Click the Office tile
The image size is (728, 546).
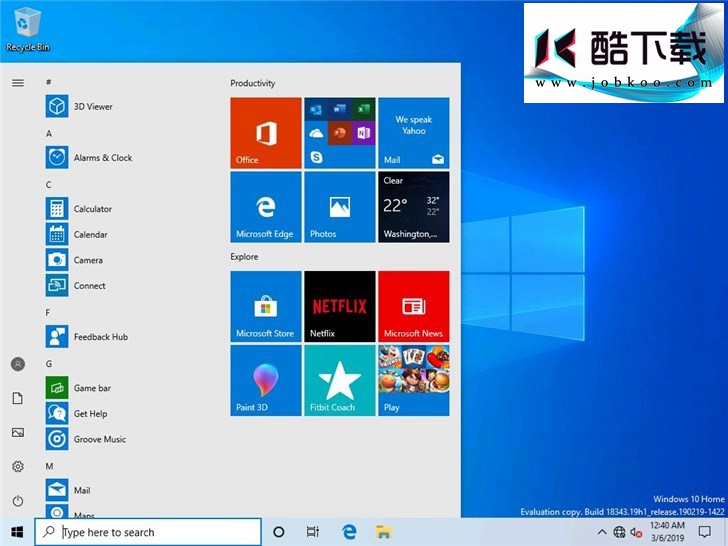(266, 133)
